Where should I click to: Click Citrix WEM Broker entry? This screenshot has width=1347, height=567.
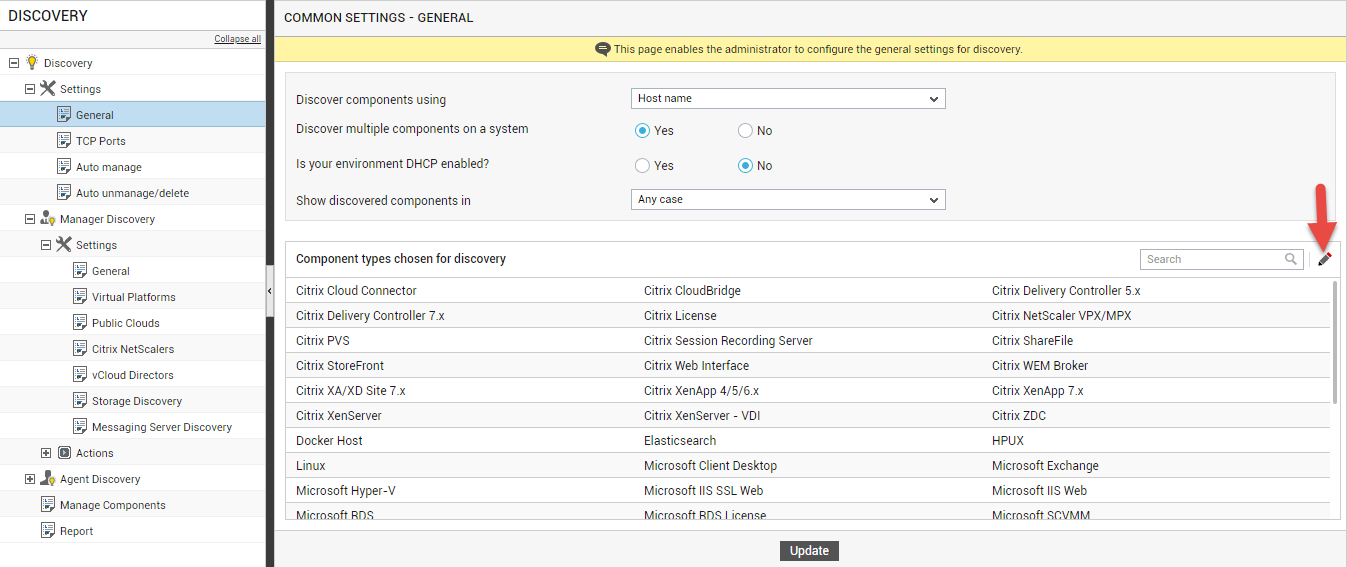pos(1040,366)
